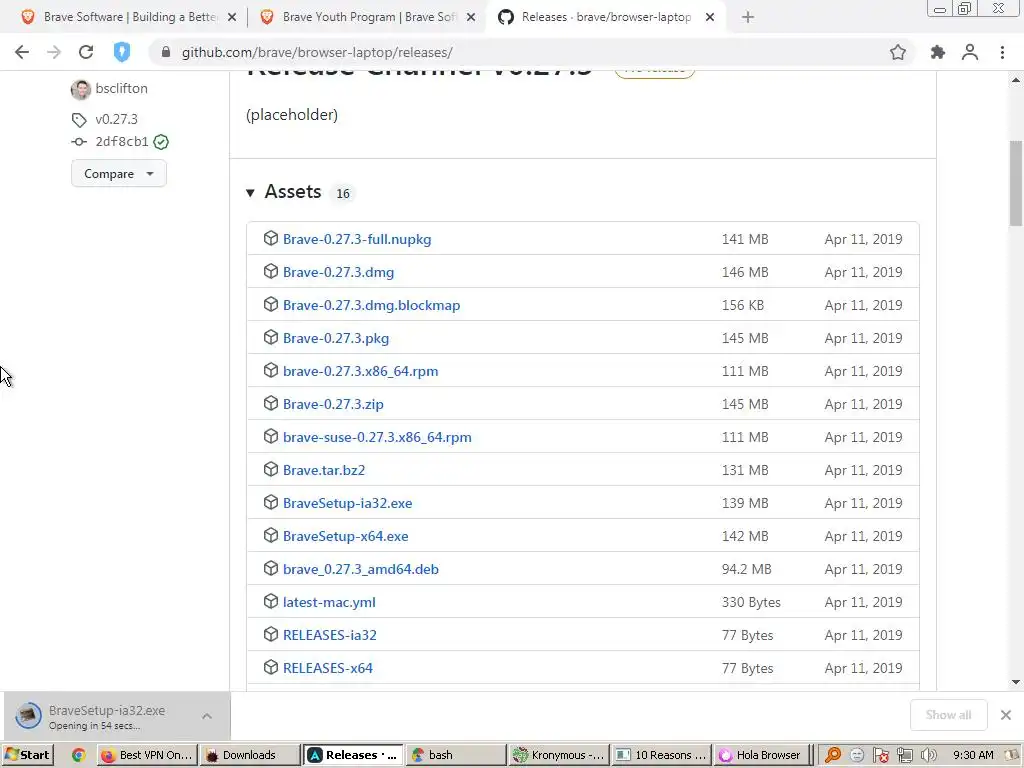
Task: Click the volume speaker tray icon
Action: click(x=928, y=755)
